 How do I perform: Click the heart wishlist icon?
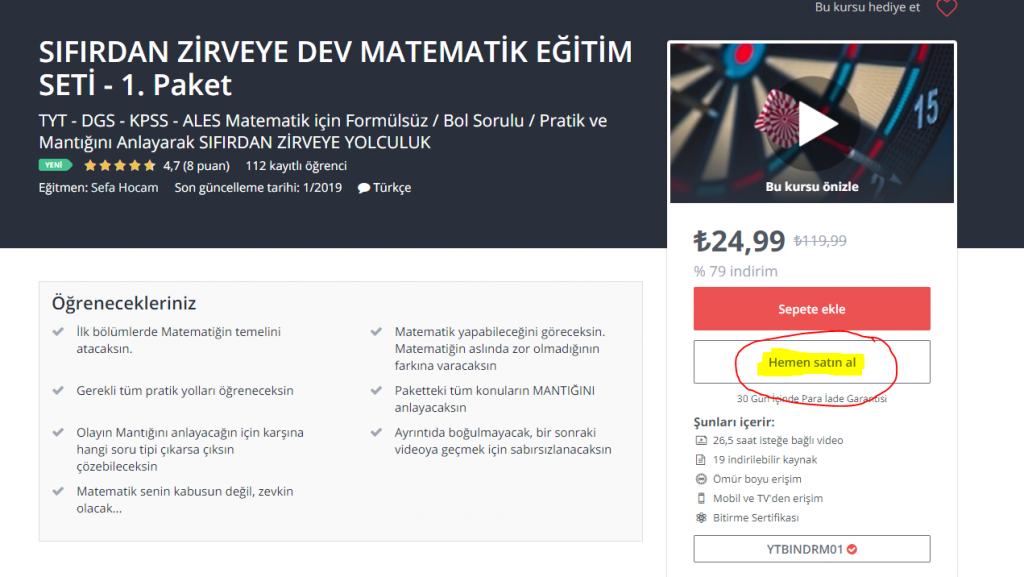[946, 8]
